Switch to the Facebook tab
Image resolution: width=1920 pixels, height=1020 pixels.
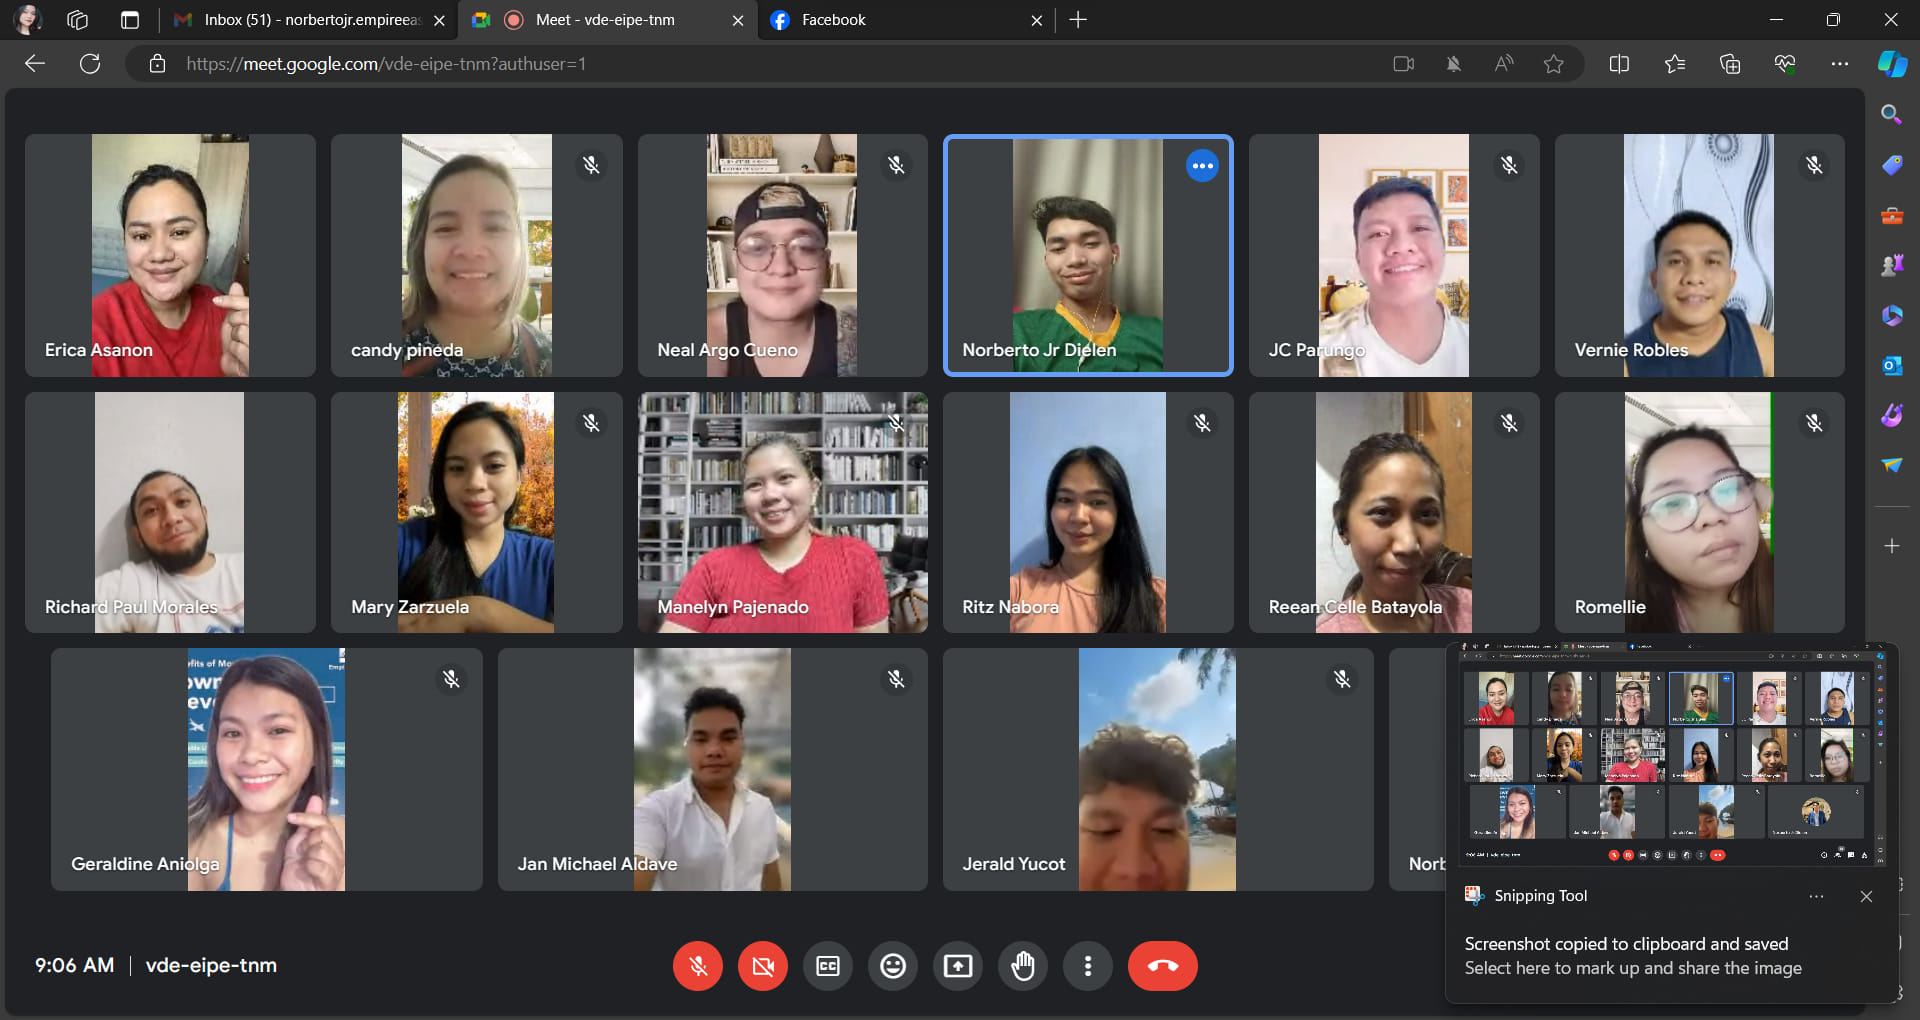(907, 20)
